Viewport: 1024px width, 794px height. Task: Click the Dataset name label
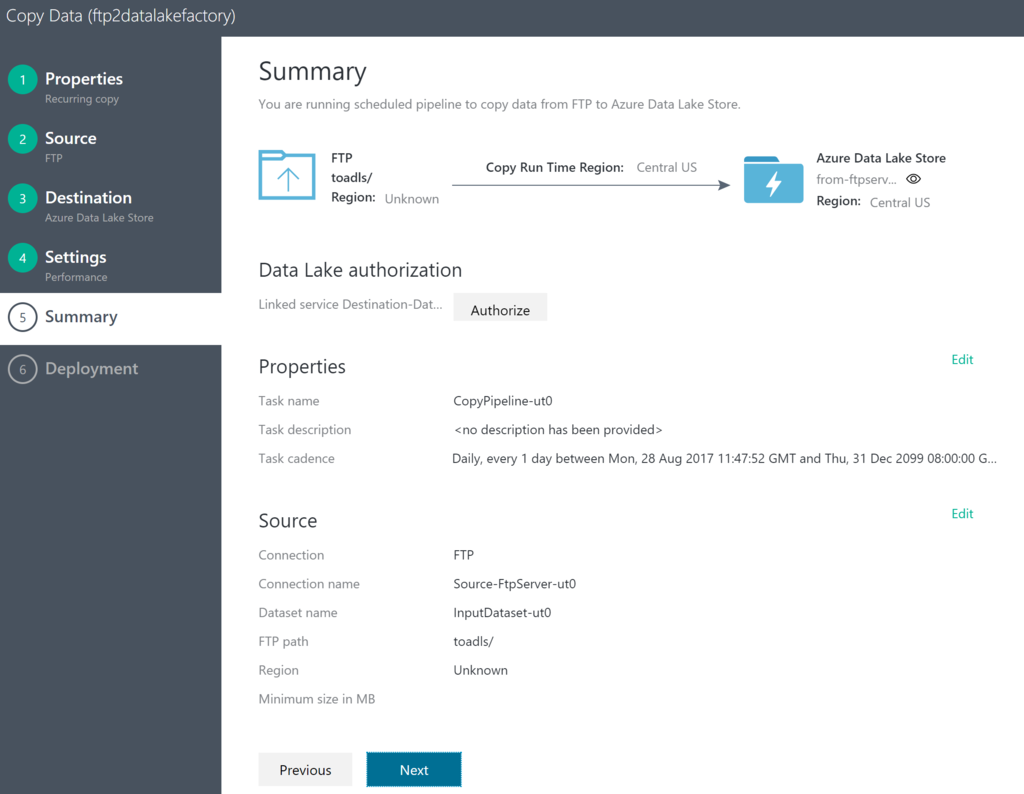[x=298, y=612]
